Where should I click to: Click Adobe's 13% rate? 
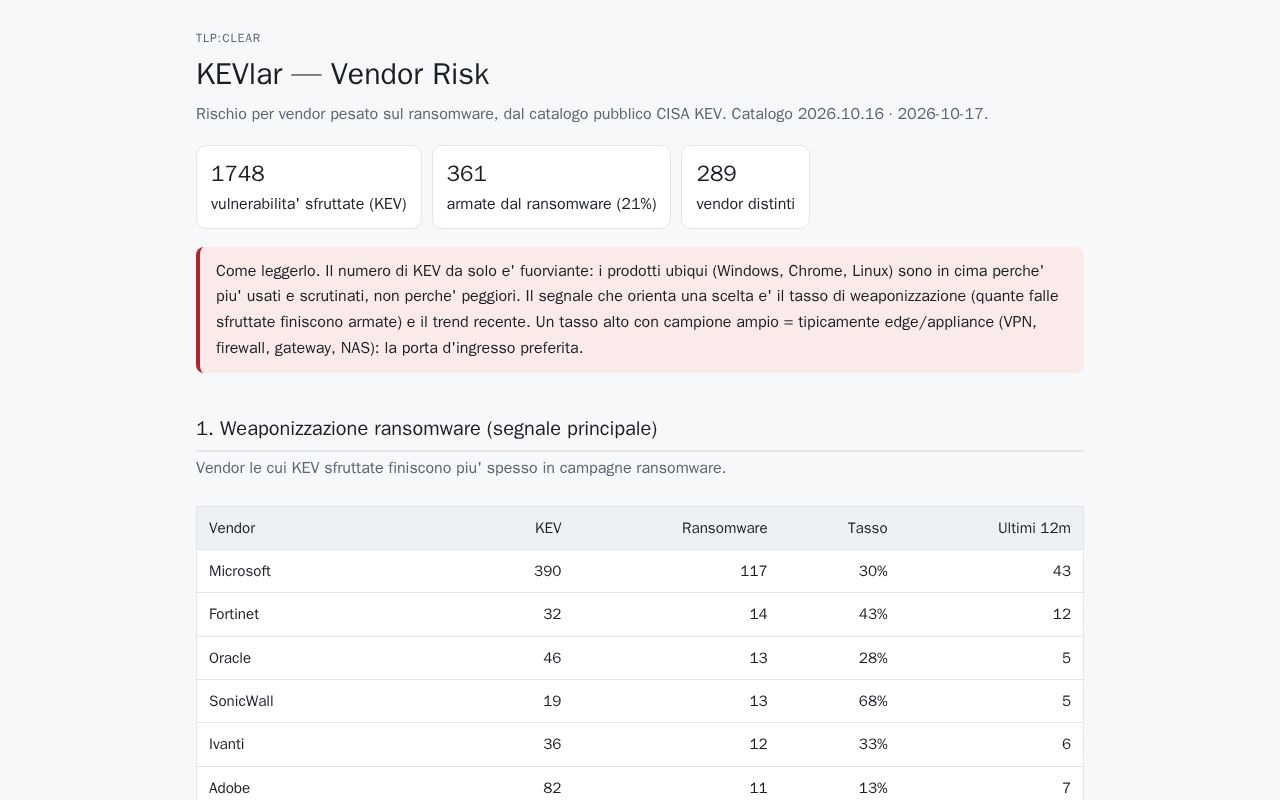(x=873, y=788)
